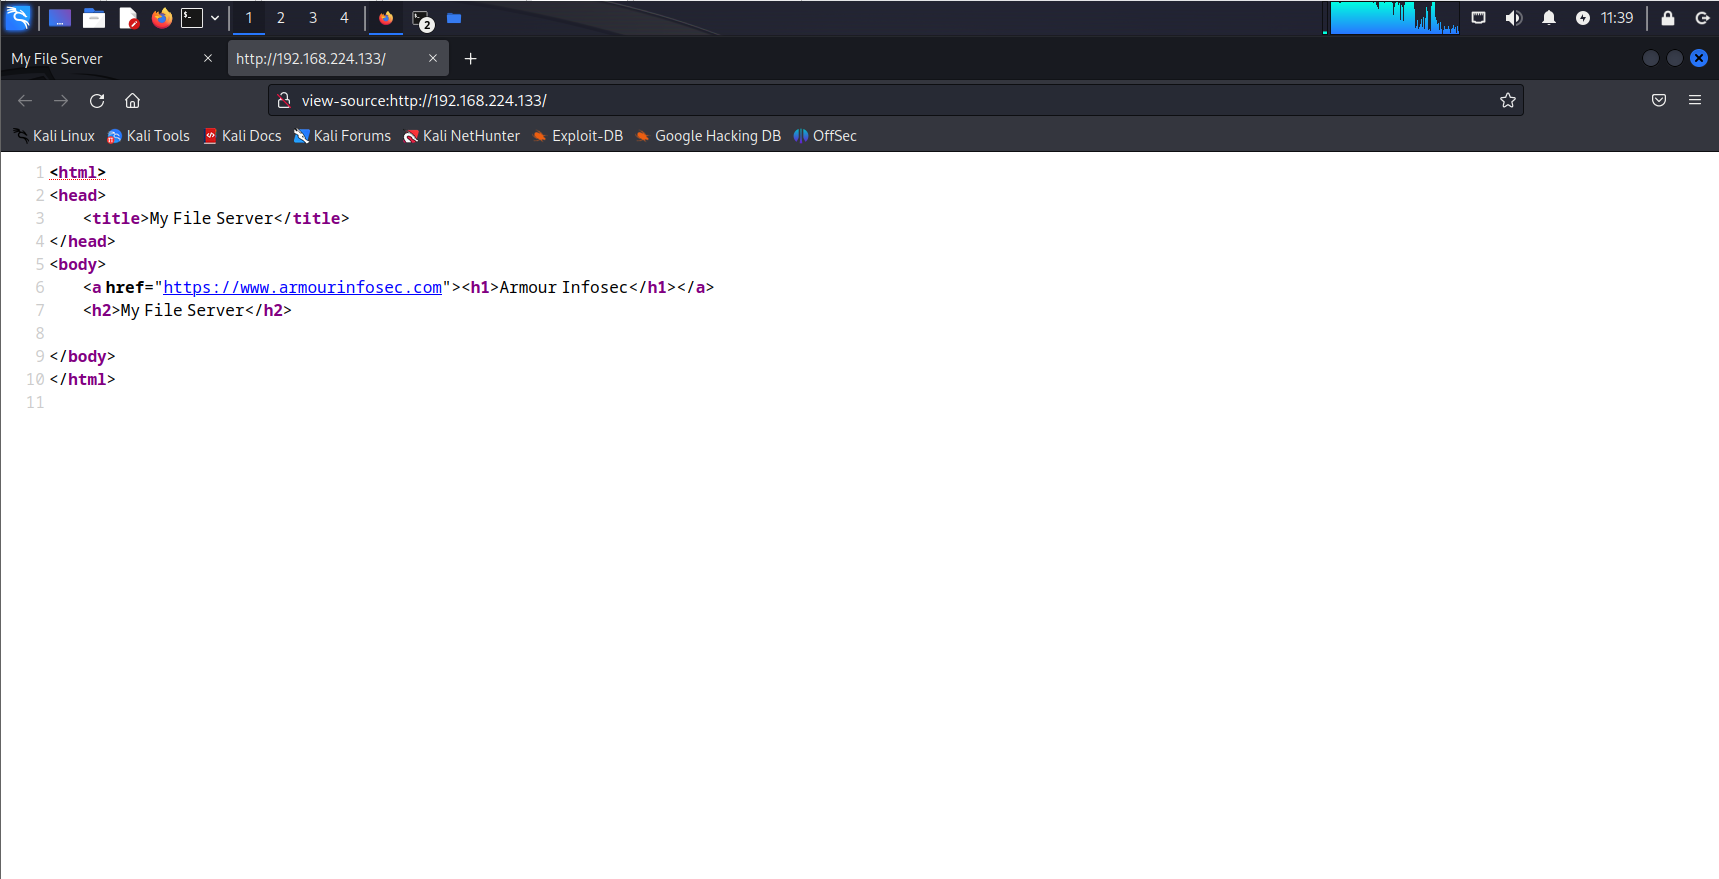Go to the Firefox home page
The height and width of the screenshot is (879, 1719).
132,100
